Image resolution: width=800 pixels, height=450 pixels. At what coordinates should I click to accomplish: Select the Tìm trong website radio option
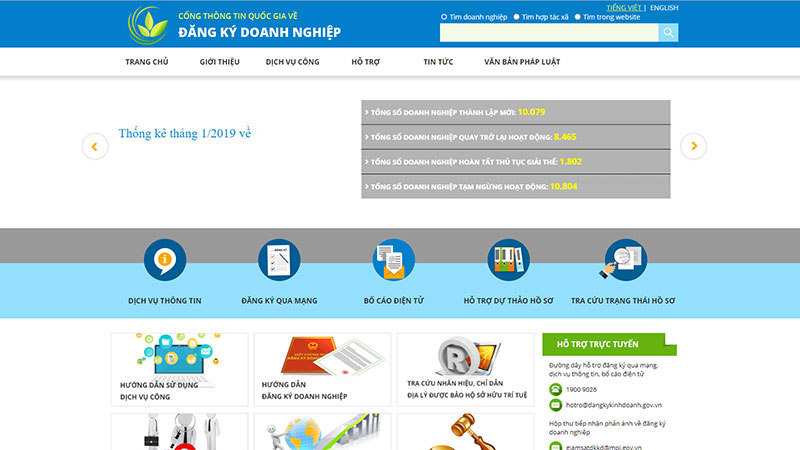click(578, 17)
